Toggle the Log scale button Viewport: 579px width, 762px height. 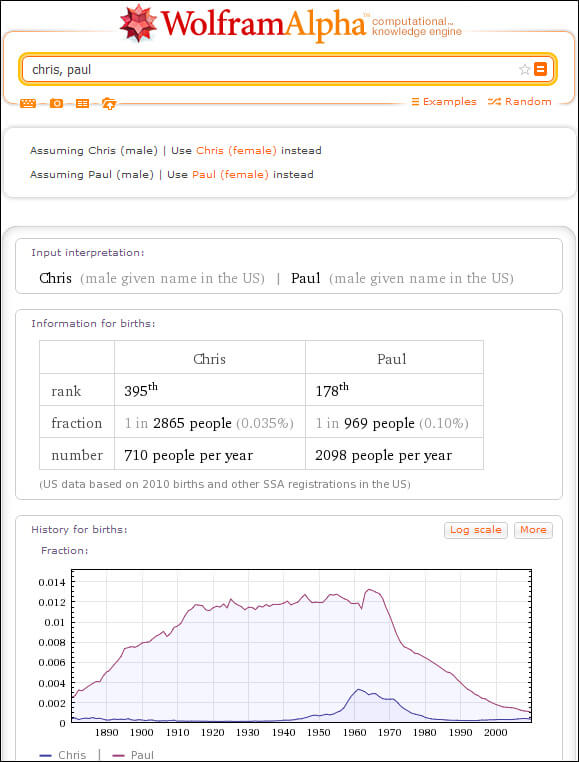[x=476, y=530]
